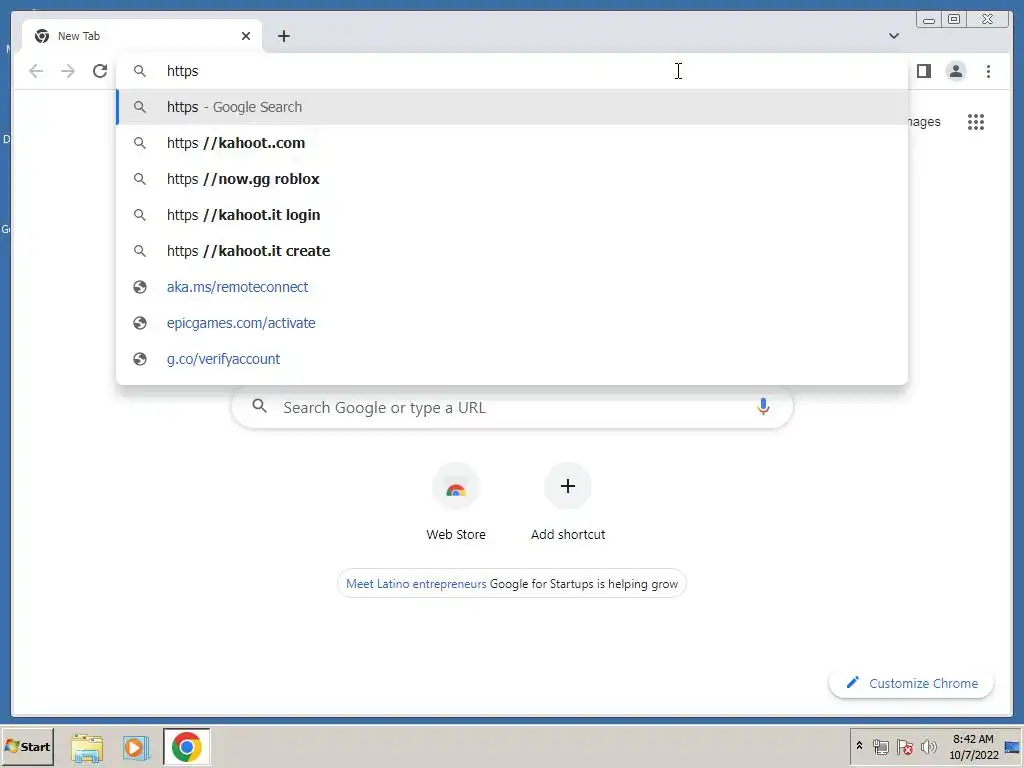Choose the 'https //kahoot.it create' suggestion

(x=512, y=251)
